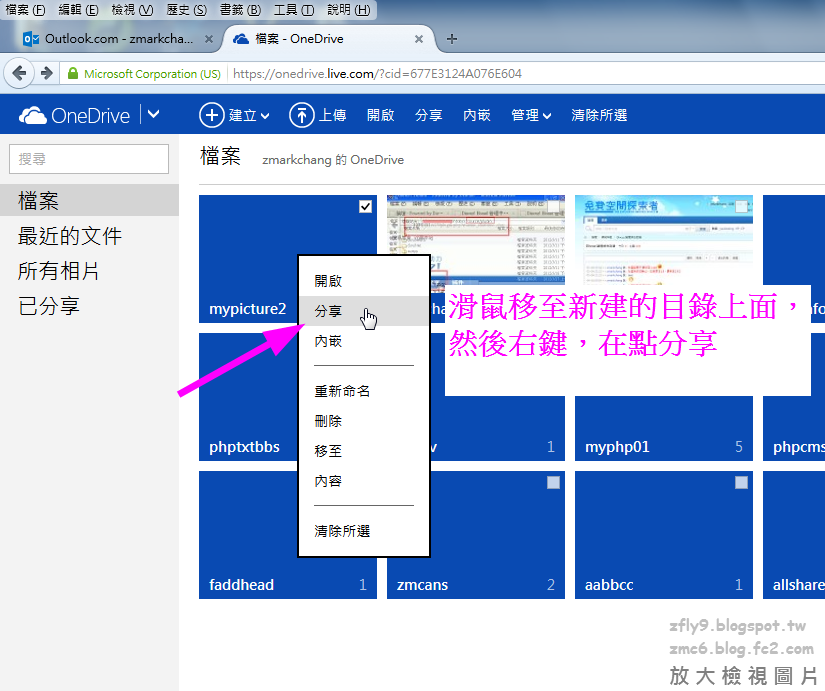Open the 編輯 (E) browser menu
This screenshot has width=825, height=691.
[x=78, y=9]
